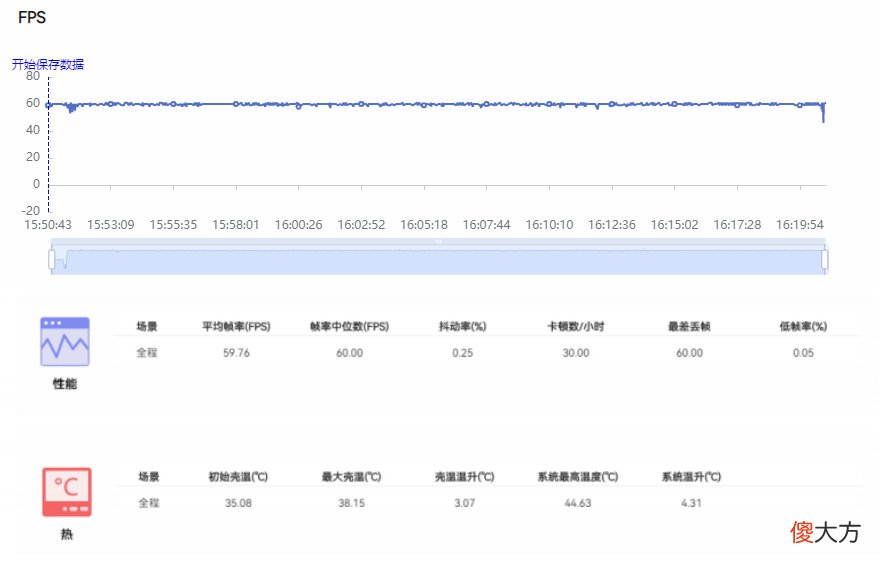Grab the left handle of the range slider

[52, 260]
